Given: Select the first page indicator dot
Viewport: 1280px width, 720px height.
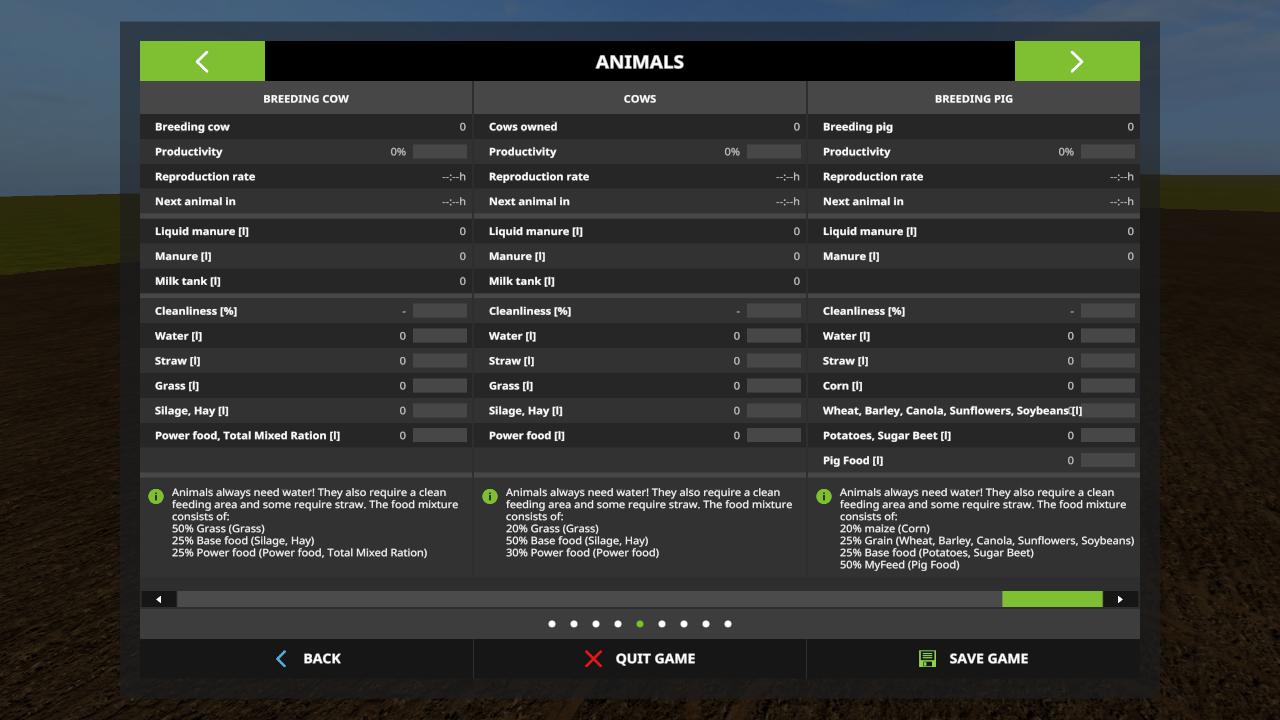Looking at the screenshot, I should 552,624.
